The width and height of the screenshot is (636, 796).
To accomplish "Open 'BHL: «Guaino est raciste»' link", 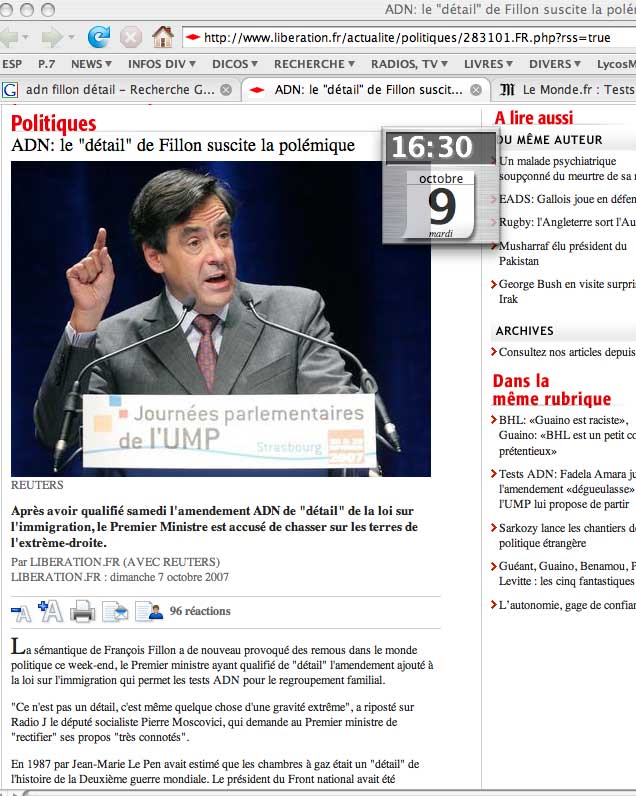I will (567, 435).
